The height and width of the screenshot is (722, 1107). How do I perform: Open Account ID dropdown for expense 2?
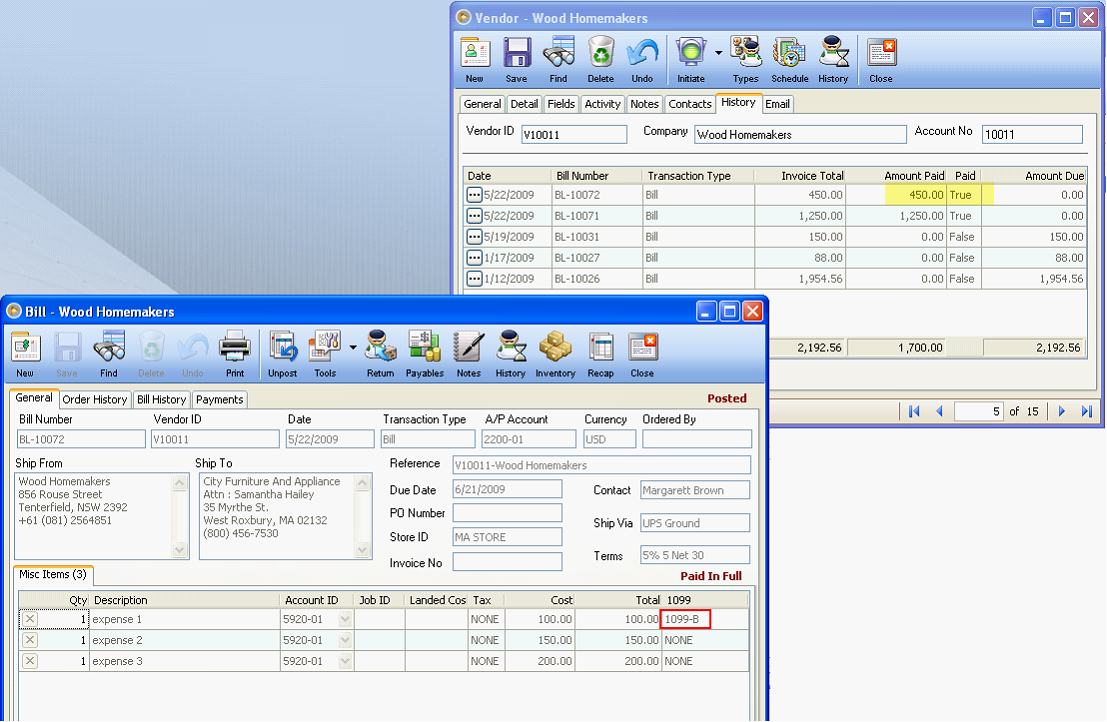pyautogui.click(x=345, y=641)
